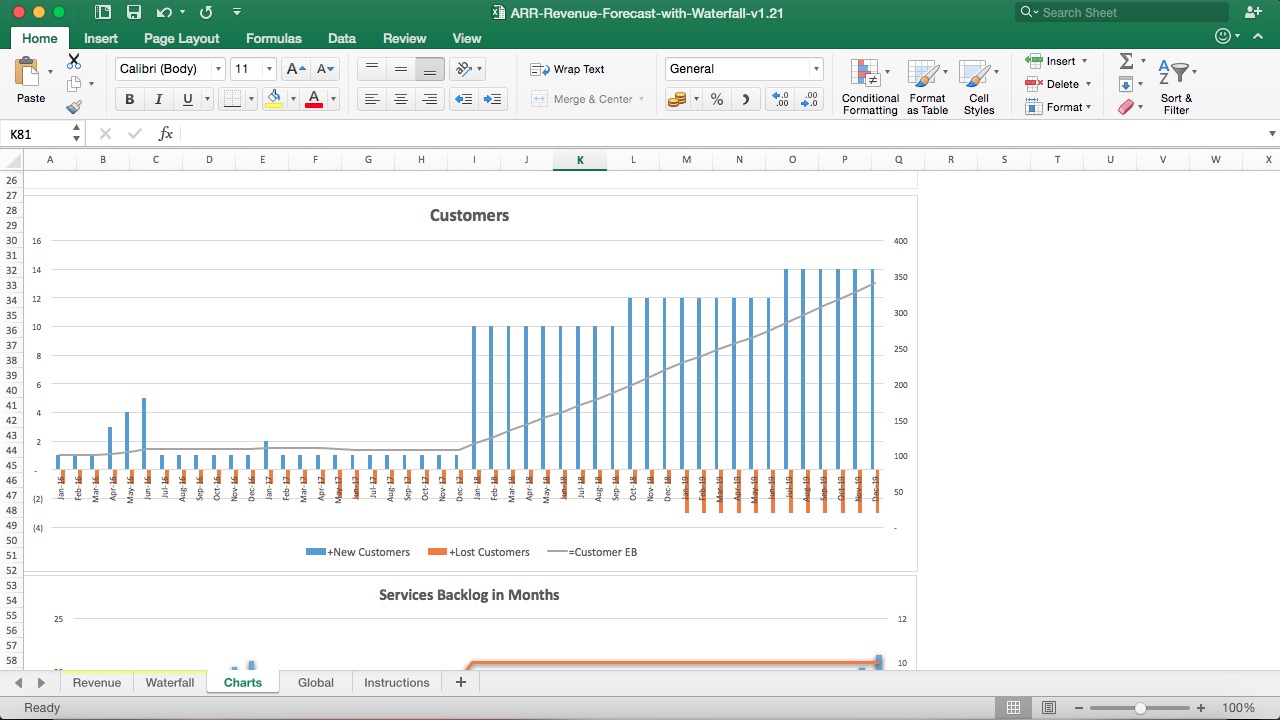Apply the Percent Style format
1280x720 pixels.
tap(716, 99)
